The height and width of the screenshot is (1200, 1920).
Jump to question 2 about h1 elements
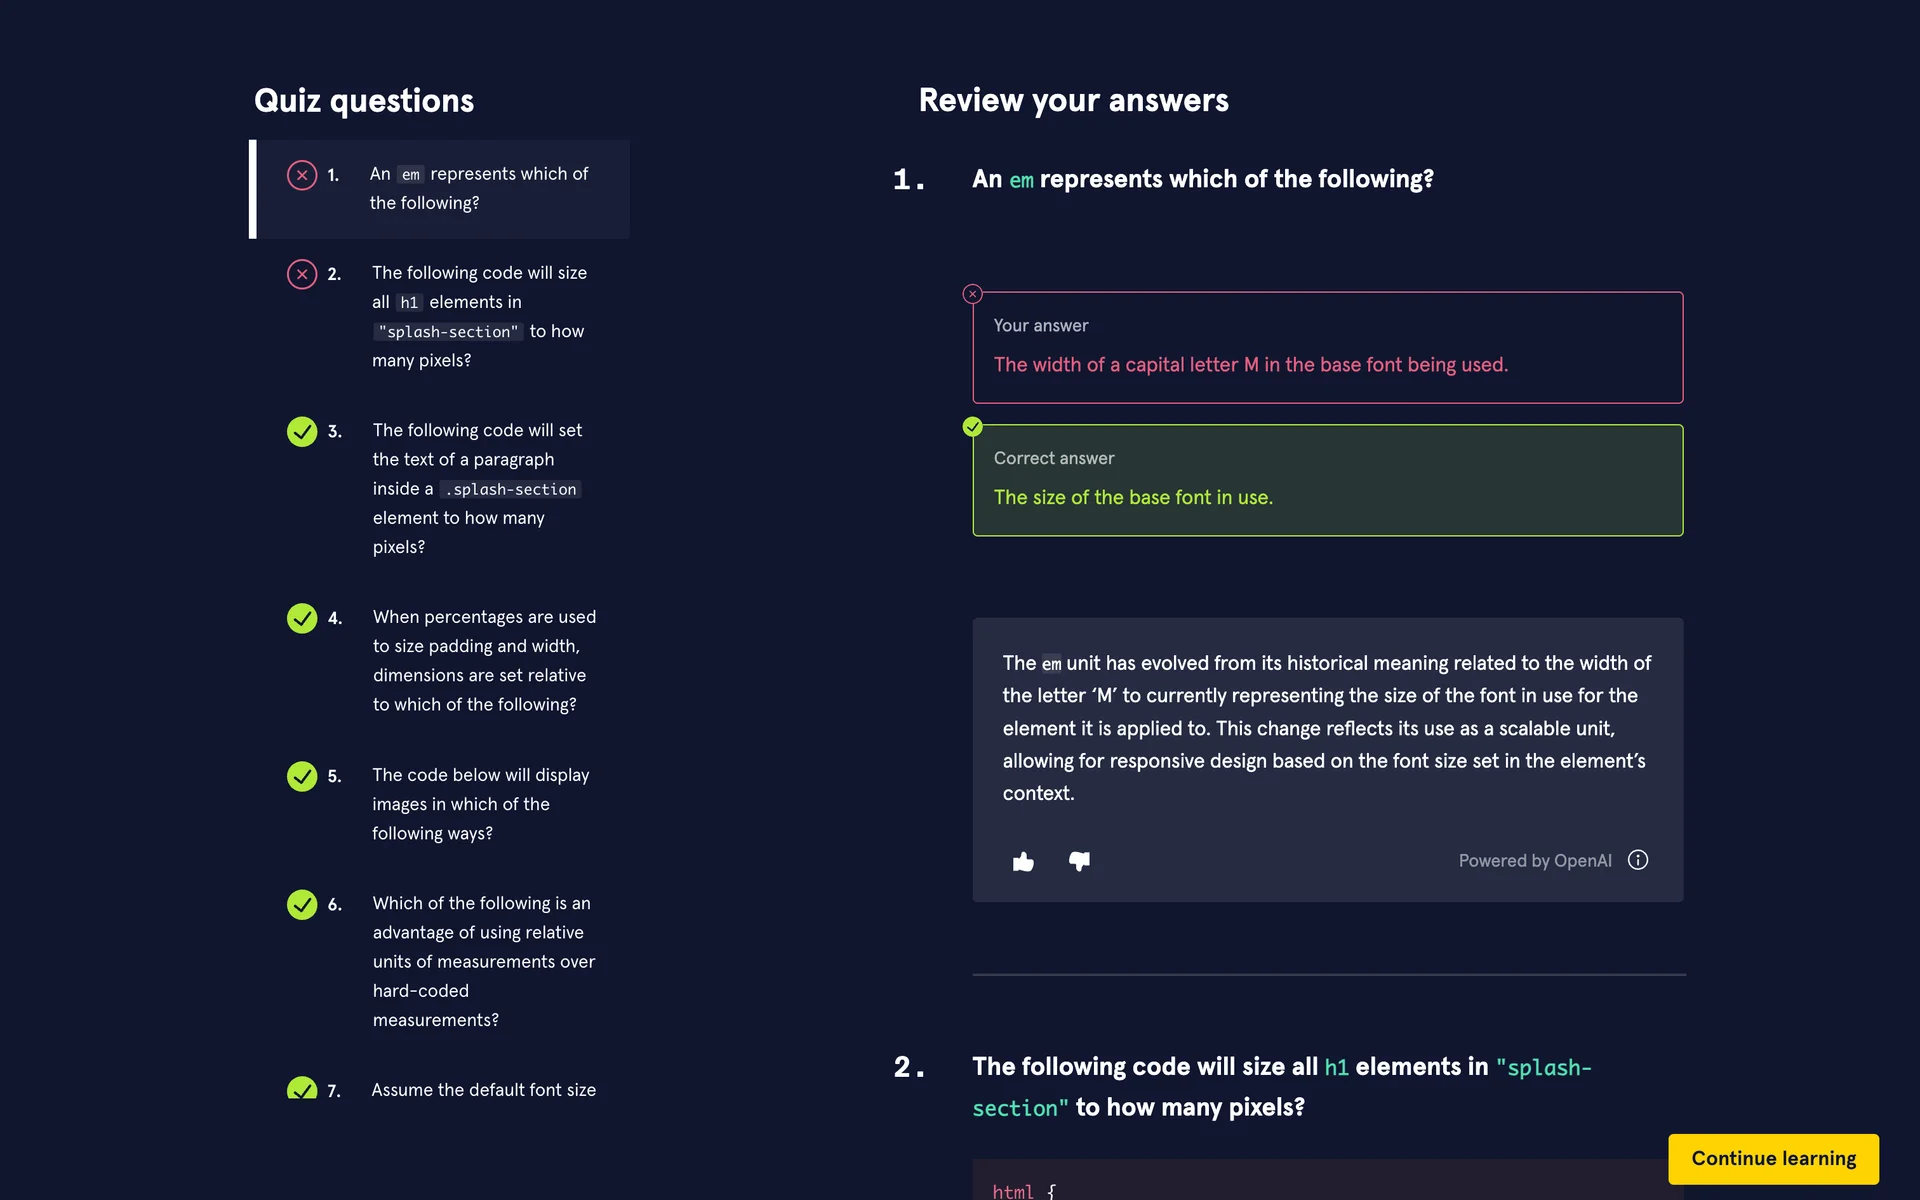[478, 316]
